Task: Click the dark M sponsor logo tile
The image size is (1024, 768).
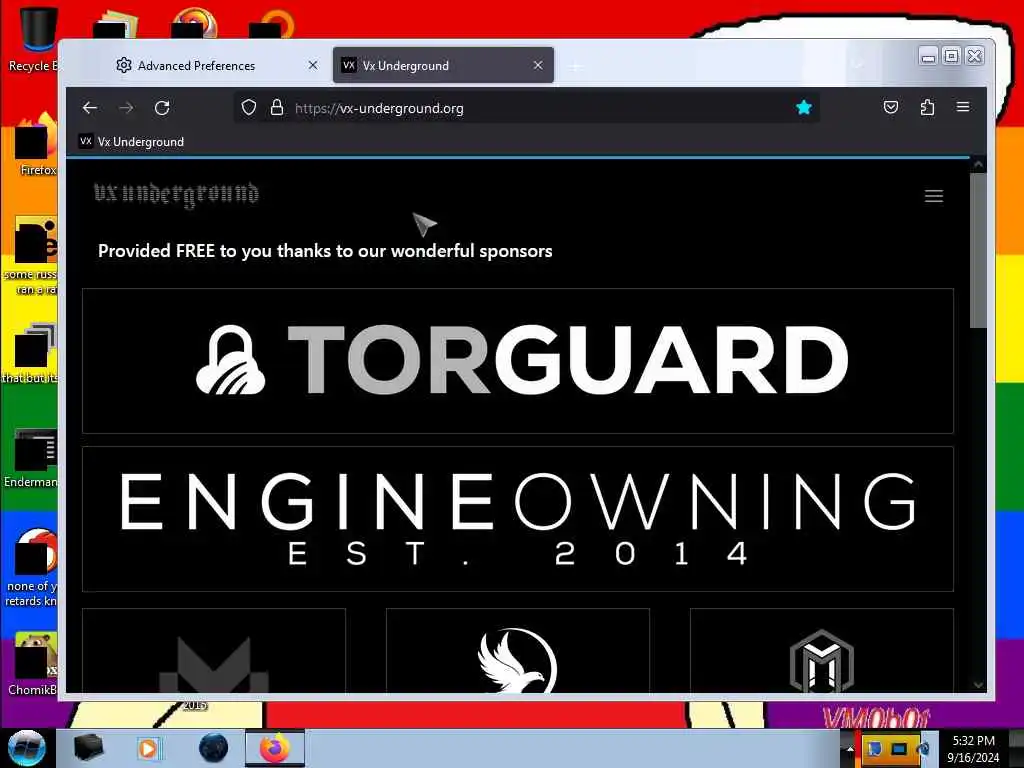Action: point(214,651)
